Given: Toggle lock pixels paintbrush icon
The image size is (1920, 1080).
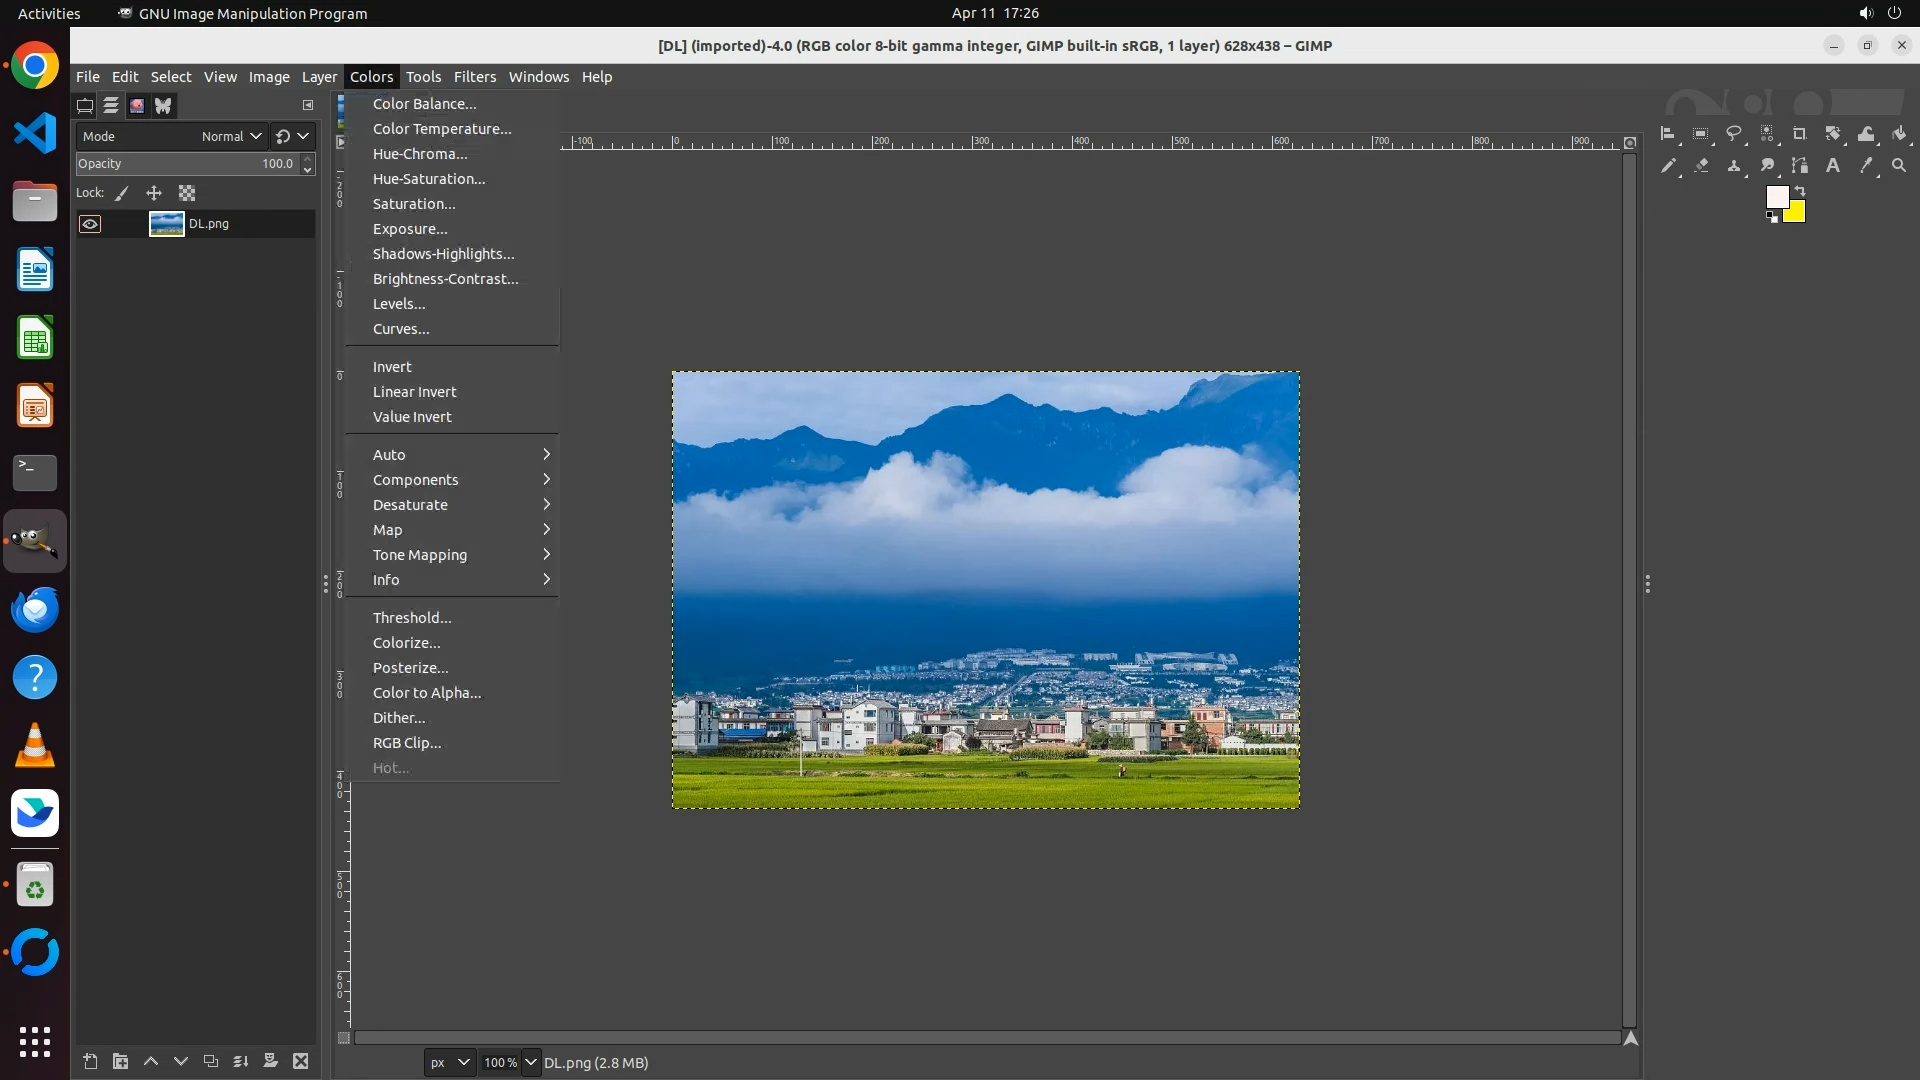Looking at the screenshot, I should tap(122, 193).
